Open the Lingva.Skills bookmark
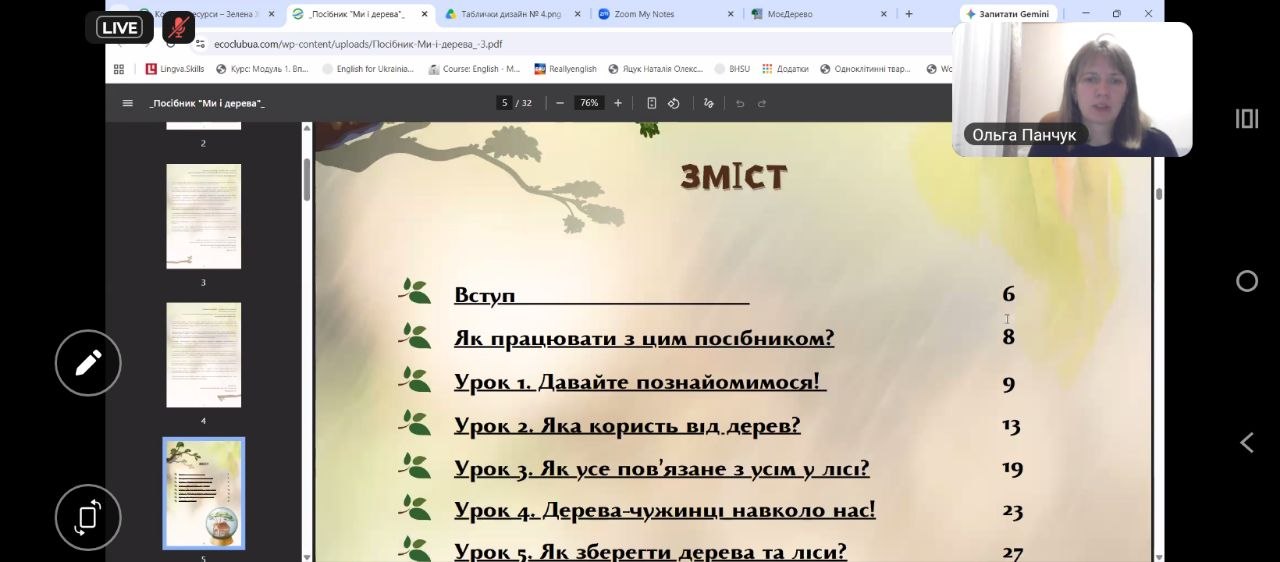The image size is (1280, 562). click(x=175, y=69)
